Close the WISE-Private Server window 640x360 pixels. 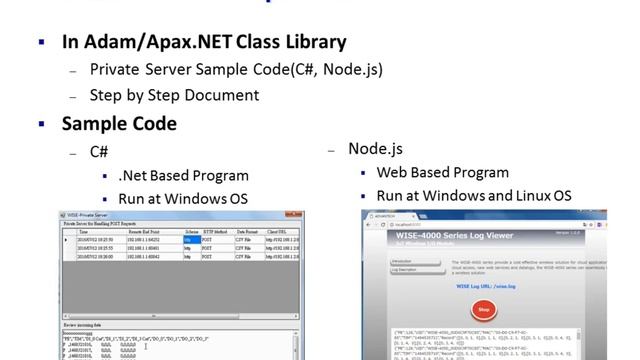[x=294, y=214]
